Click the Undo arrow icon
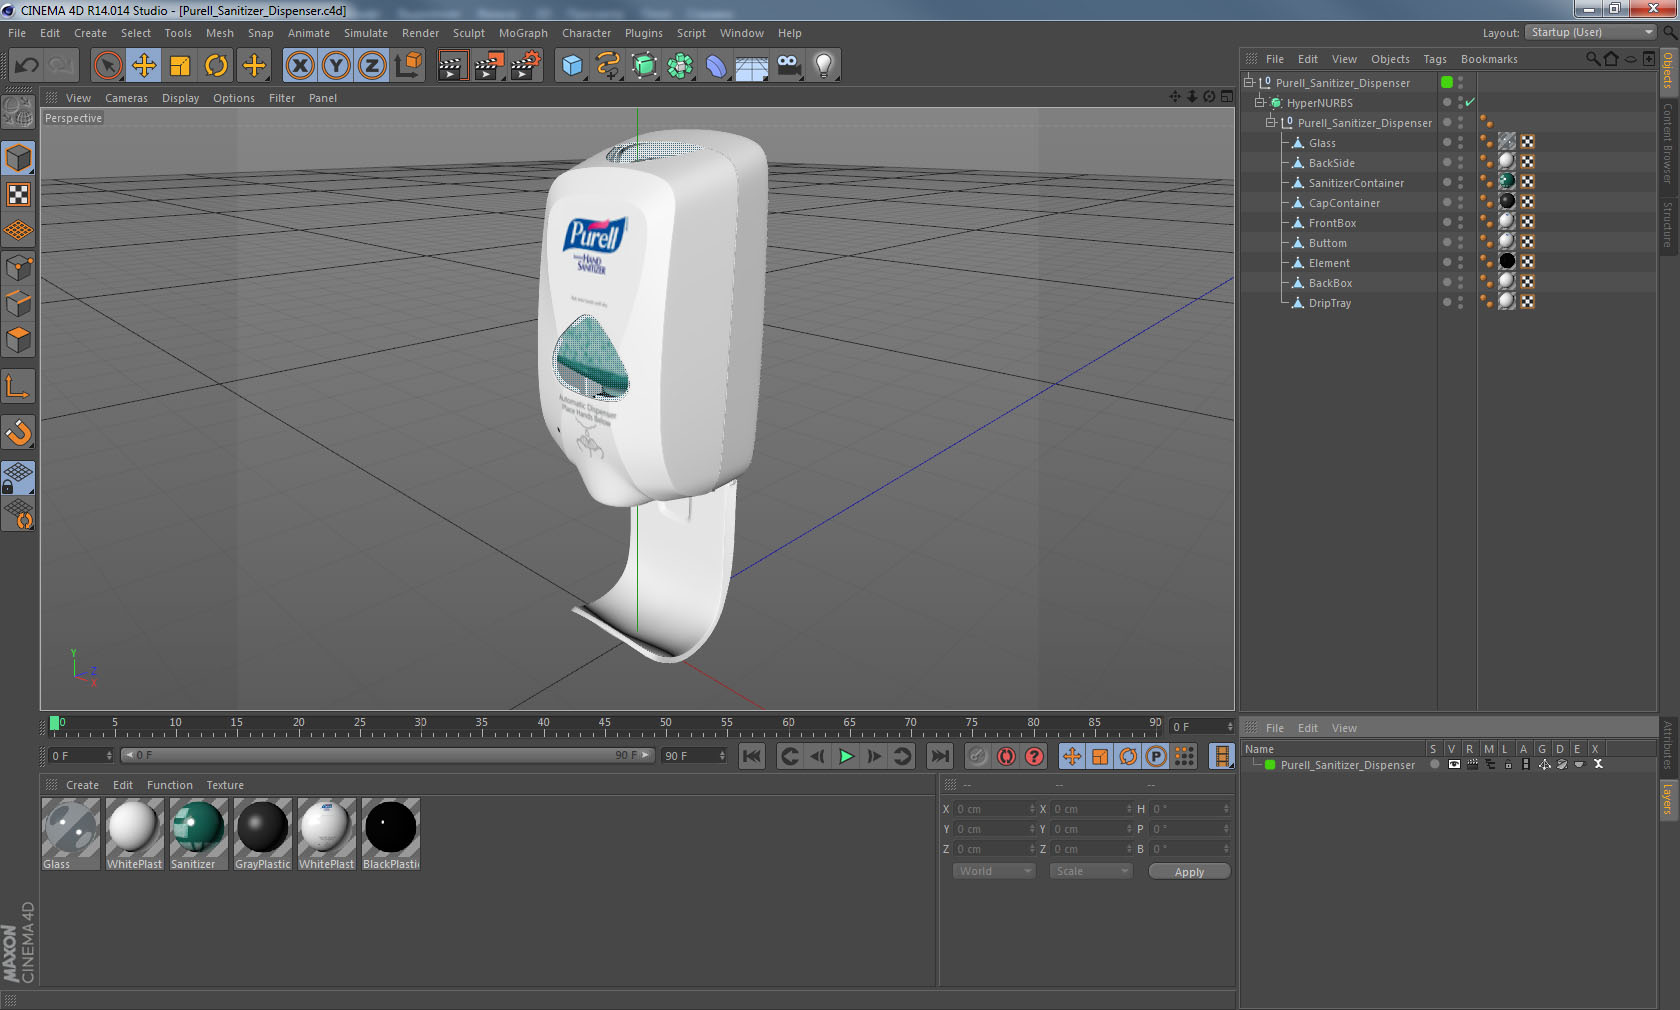Viewport: 1680px width, 1010px height. (x=26, y=66)
